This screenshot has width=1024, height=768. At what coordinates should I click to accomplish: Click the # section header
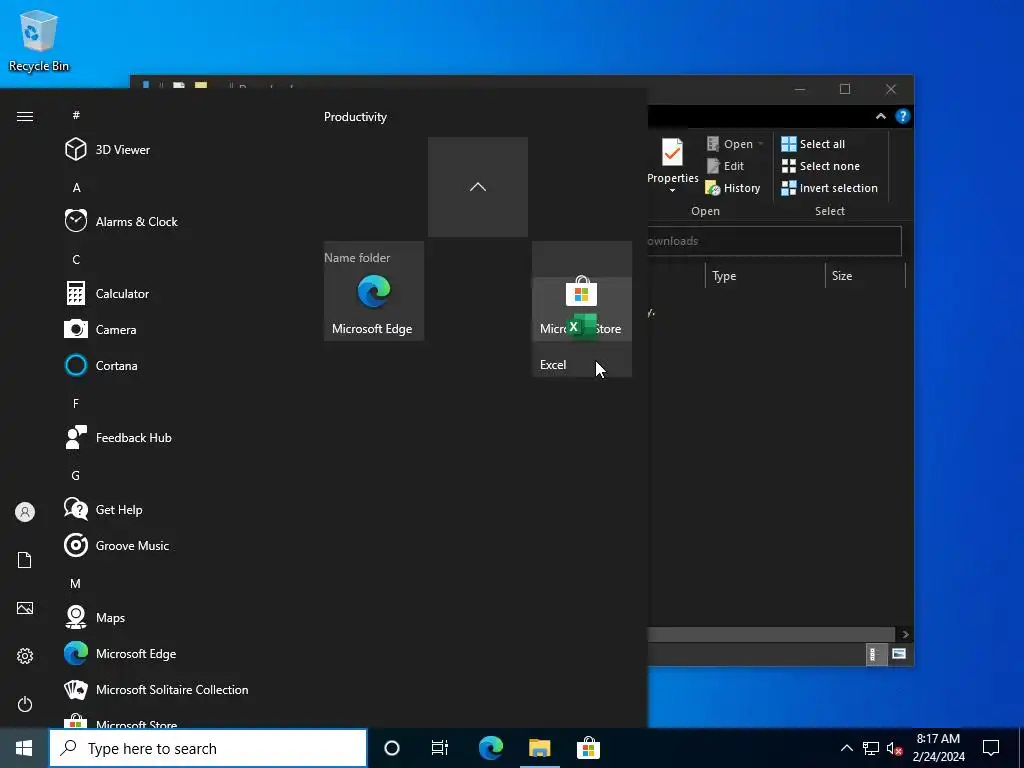tap(76, 115)
